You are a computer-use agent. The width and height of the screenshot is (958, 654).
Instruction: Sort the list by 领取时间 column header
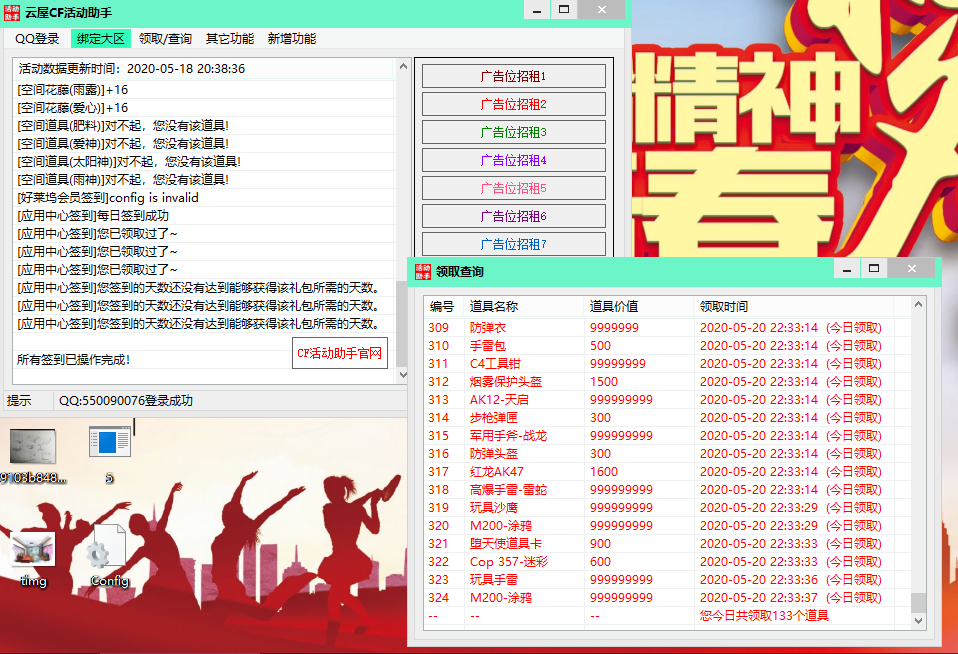pyautogui.click(x=723, y=307)
